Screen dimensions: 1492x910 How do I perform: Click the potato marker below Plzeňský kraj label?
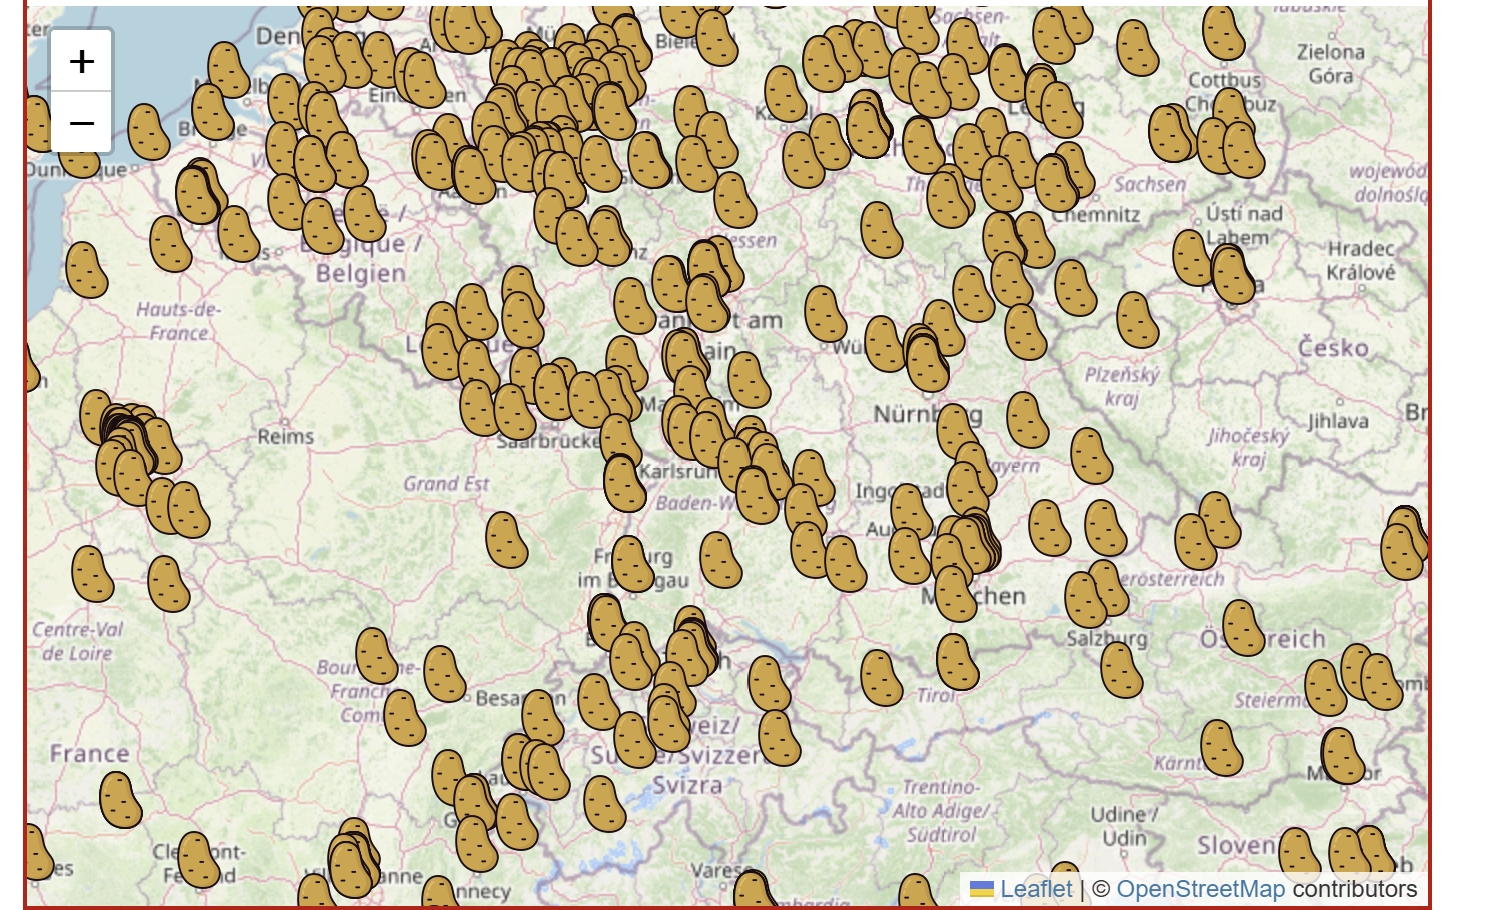(1091, 456)
